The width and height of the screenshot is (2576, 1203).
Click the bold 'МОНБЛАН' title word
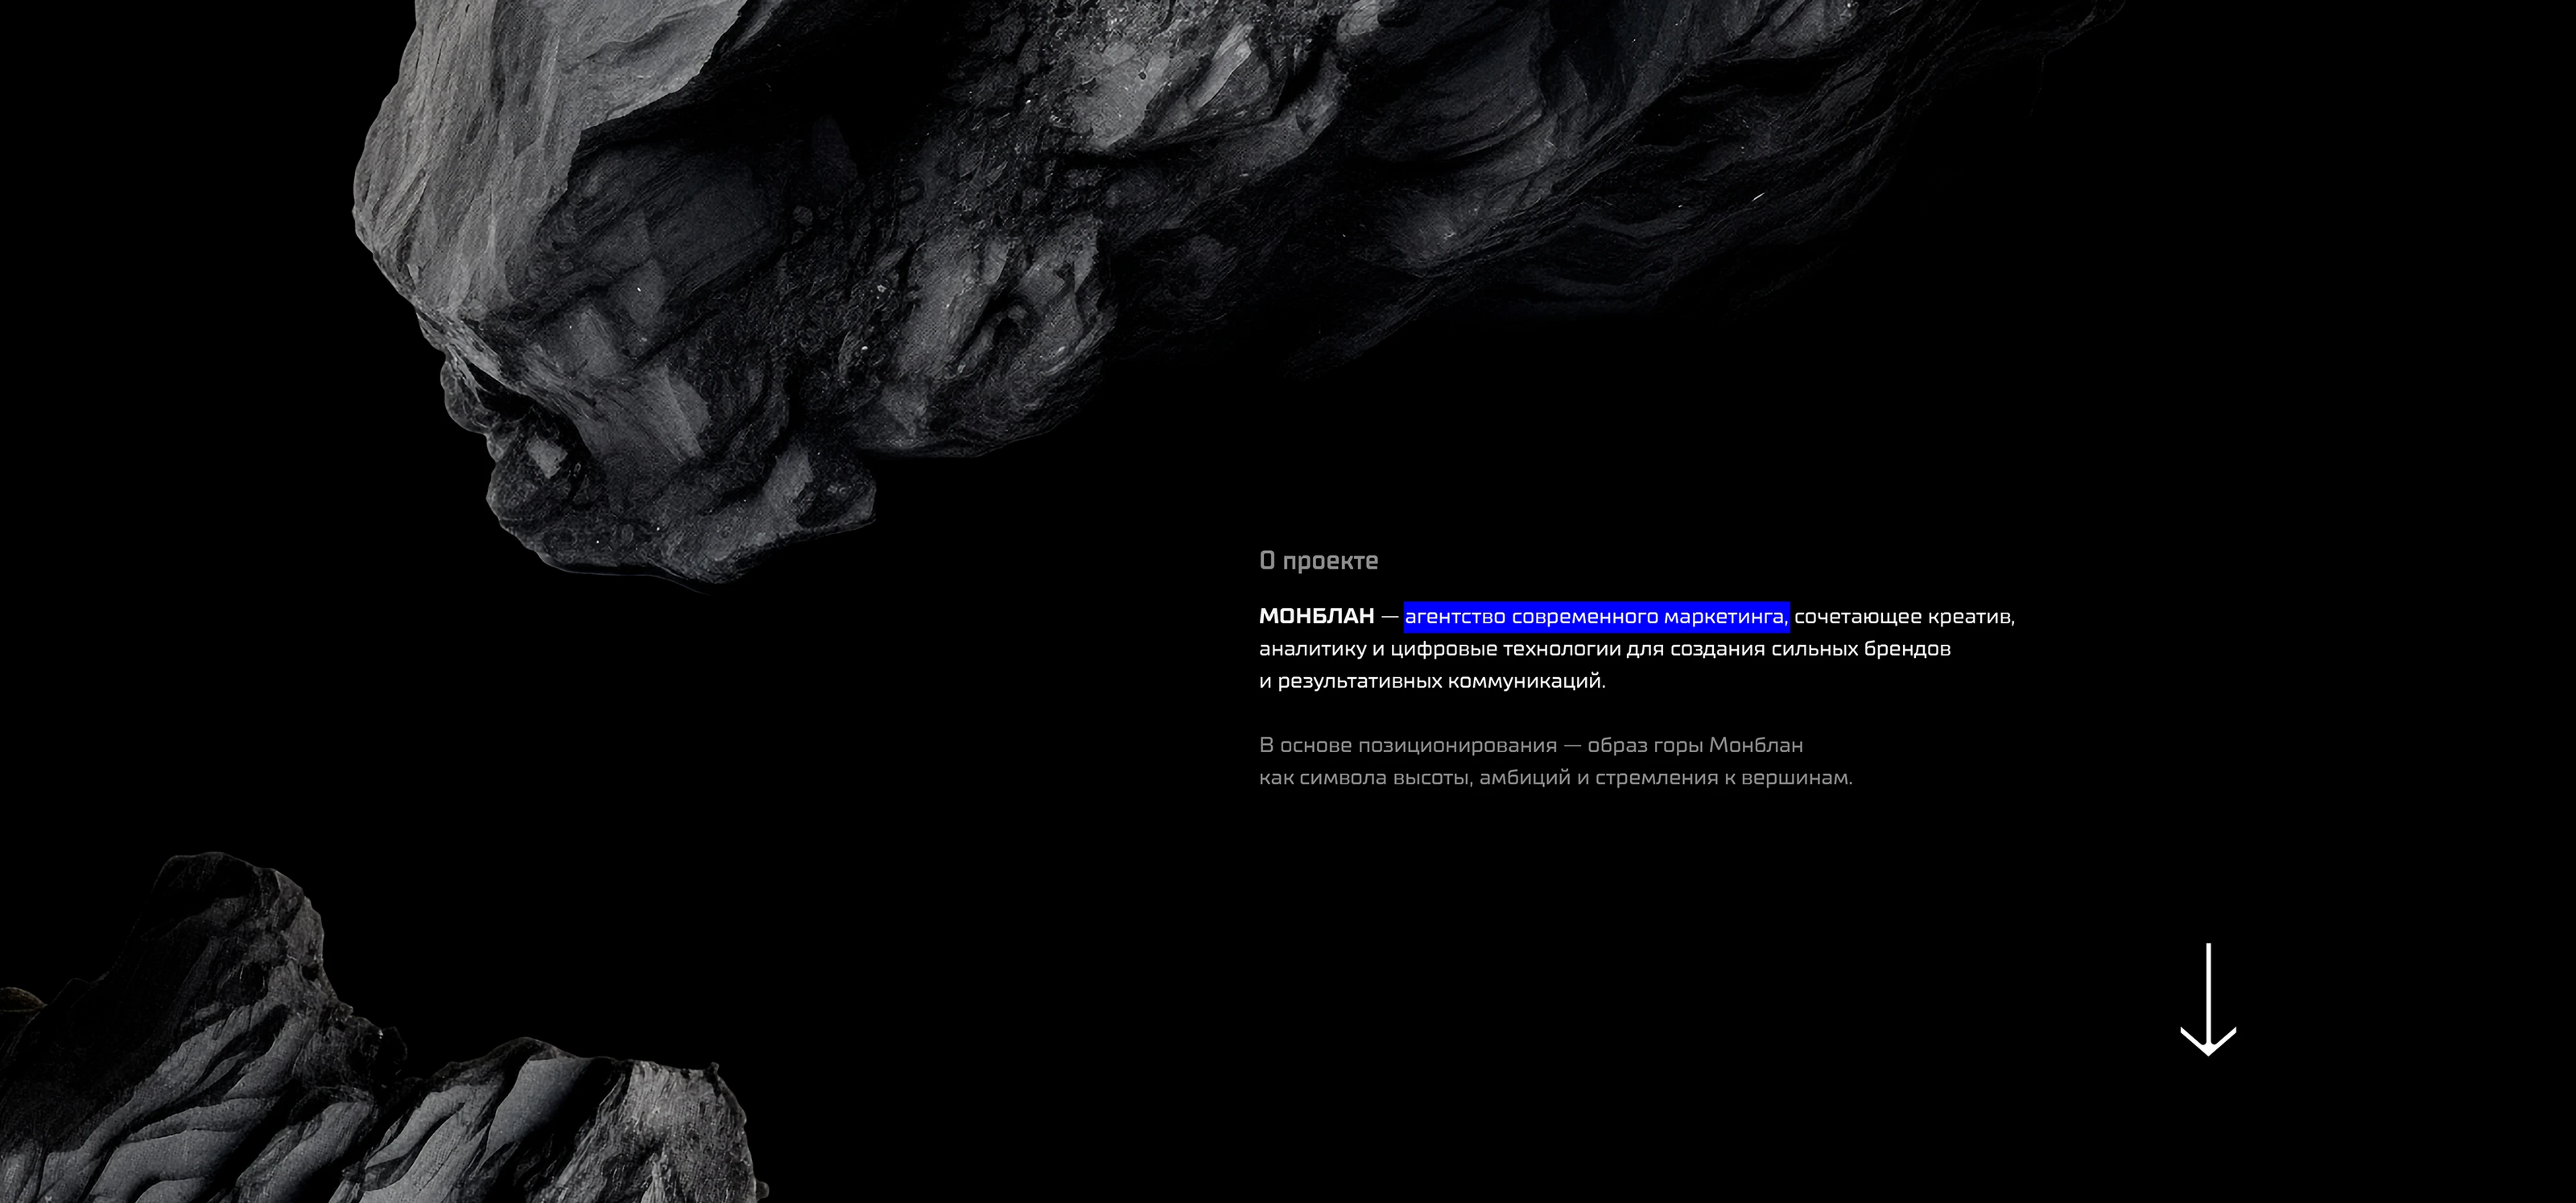[x=1316, y=617]
